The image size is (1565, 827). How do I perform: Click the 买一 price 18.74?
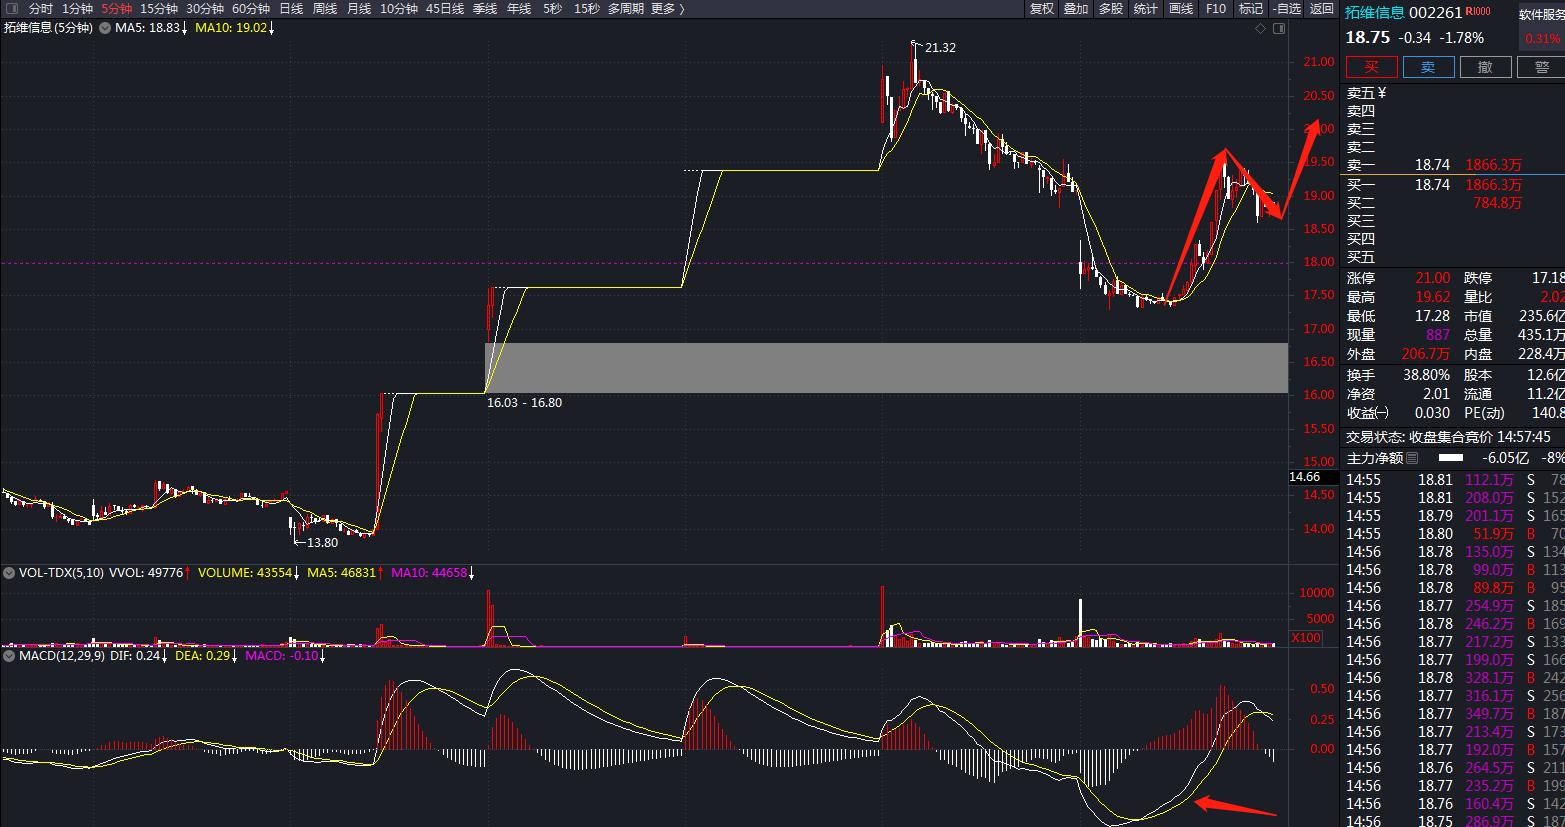pos(1432,185)
